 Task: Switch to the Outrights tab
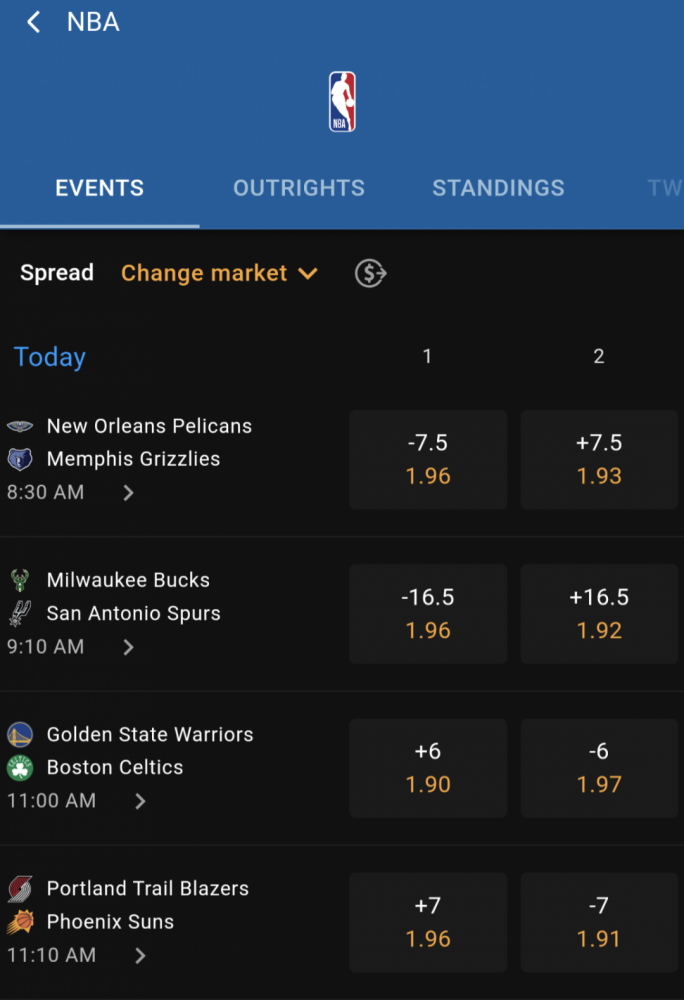click(299, 188)
